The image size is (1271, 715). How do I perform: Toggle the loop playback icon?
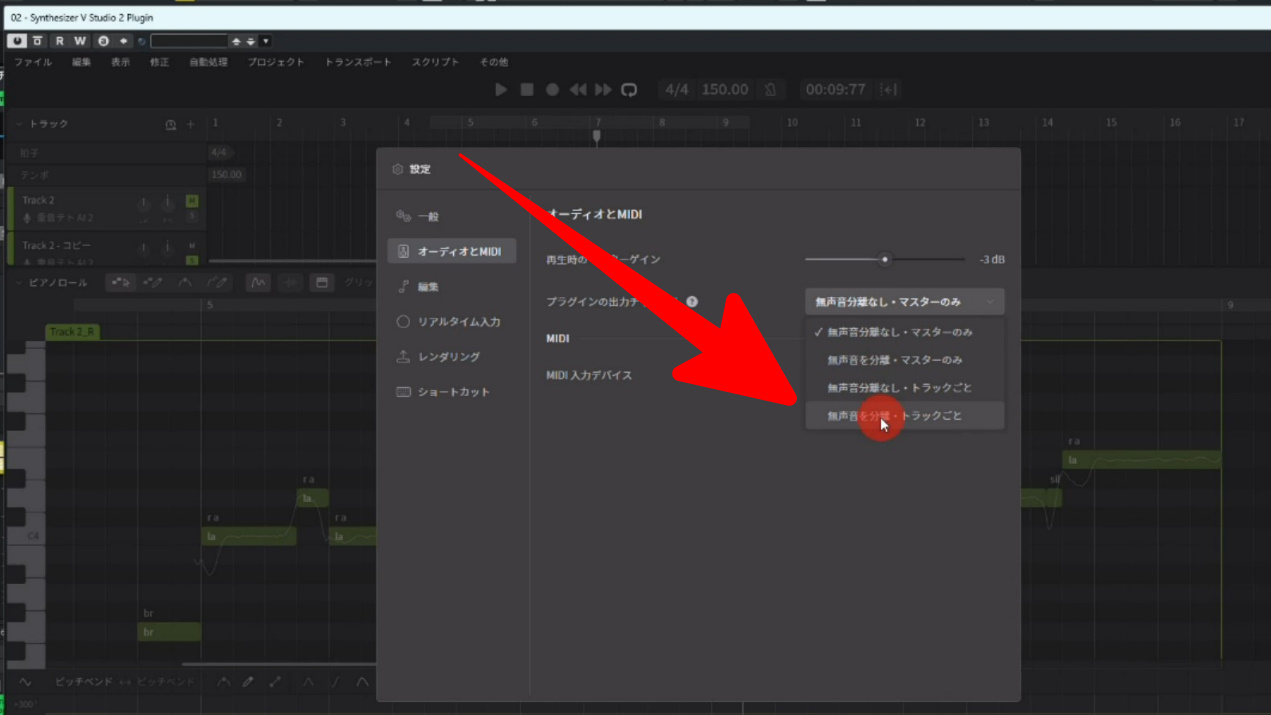point(629,90)
